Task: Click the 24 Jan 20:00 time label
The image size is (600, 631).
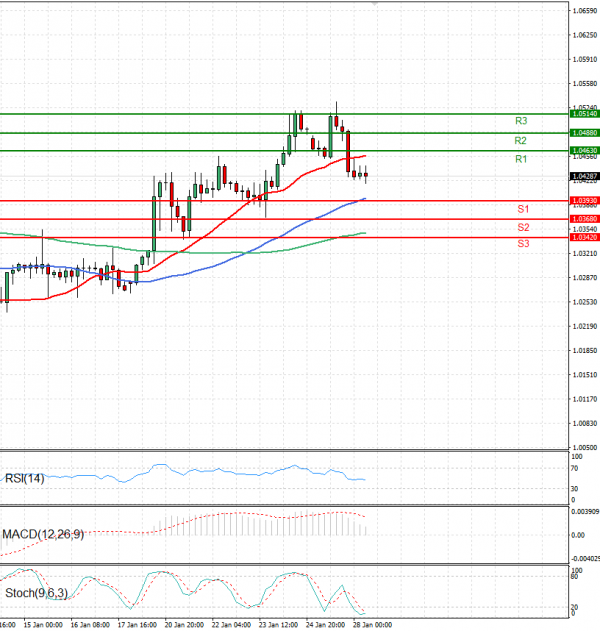Action: tap(325, 625)
